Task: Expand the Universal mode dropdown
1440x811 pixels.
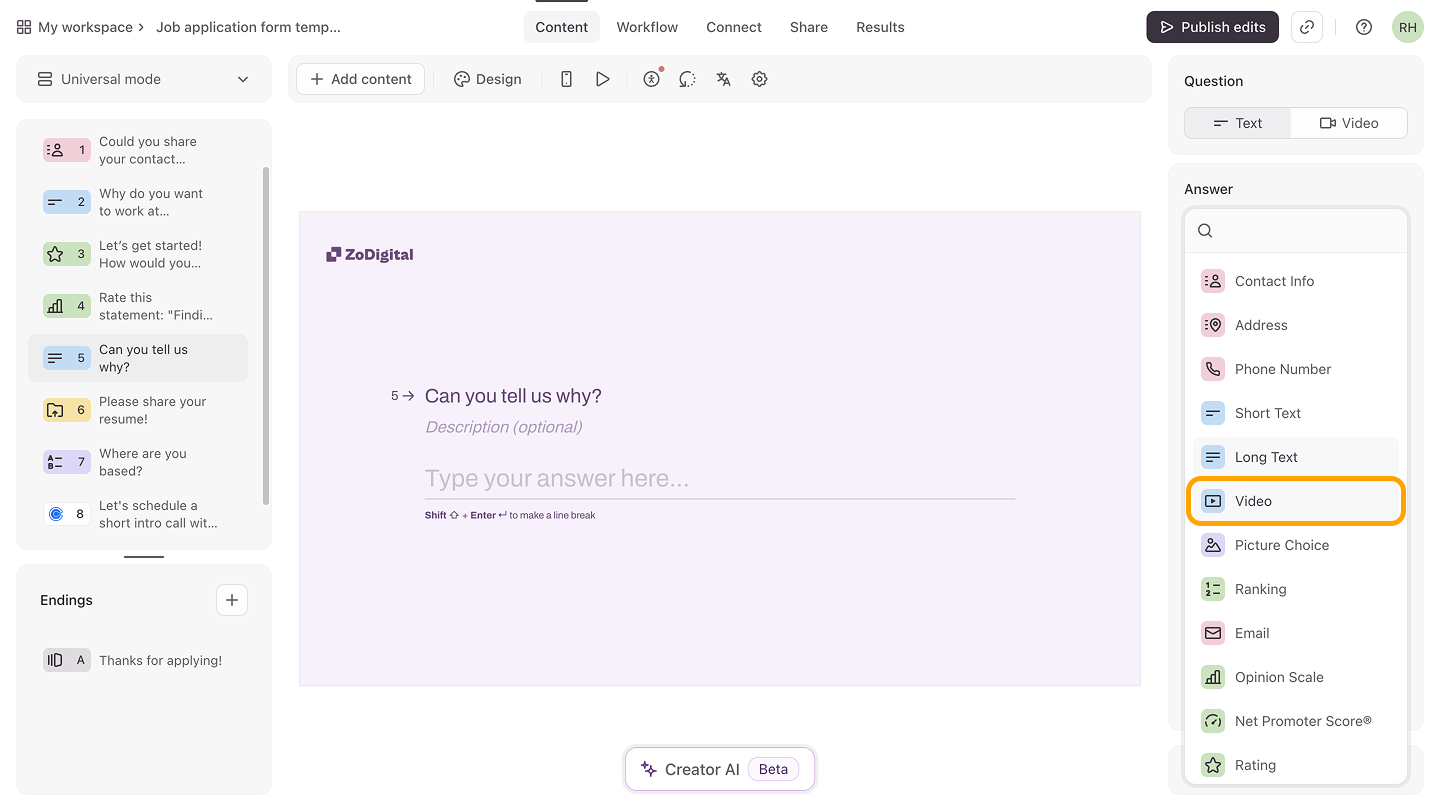Action: (144, 79)
